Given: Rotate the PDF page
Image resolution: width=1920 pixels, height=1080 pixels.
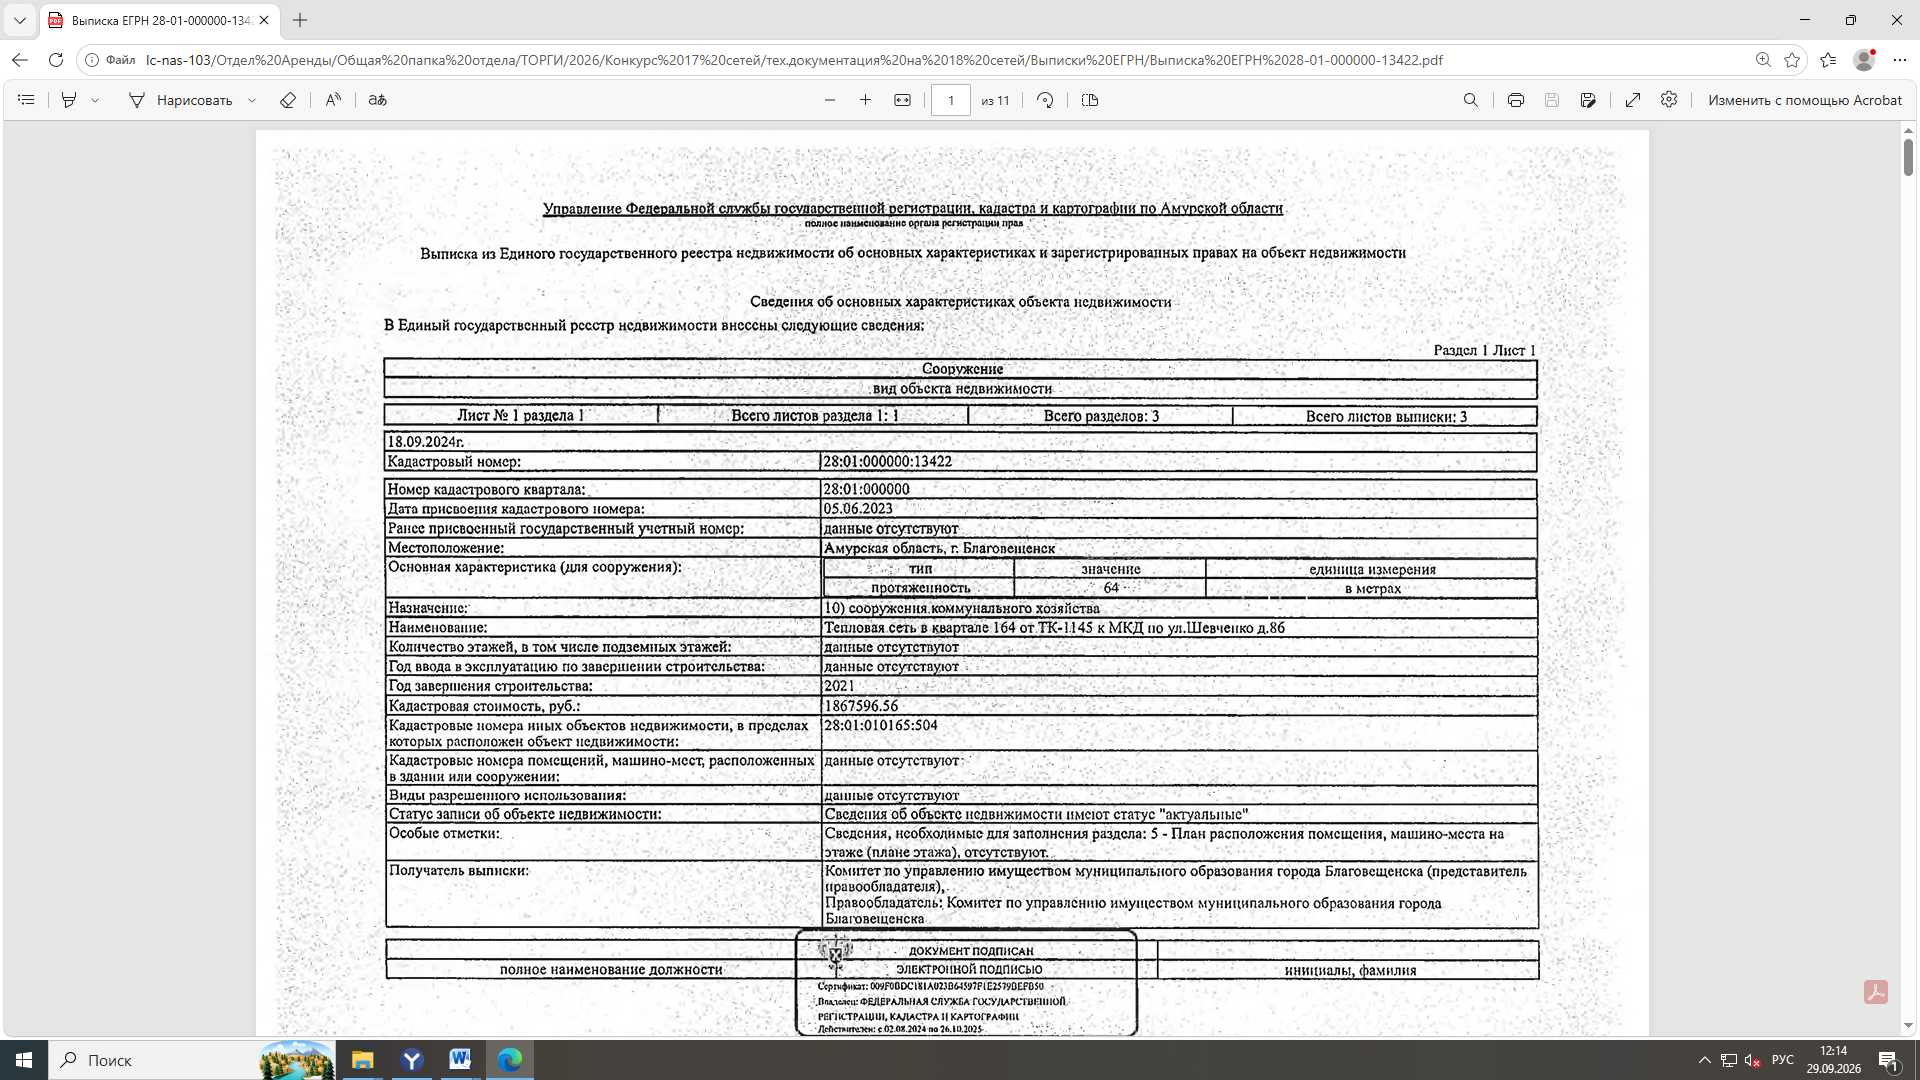Looking at the screenshot, I should (x=1045, y=100).
